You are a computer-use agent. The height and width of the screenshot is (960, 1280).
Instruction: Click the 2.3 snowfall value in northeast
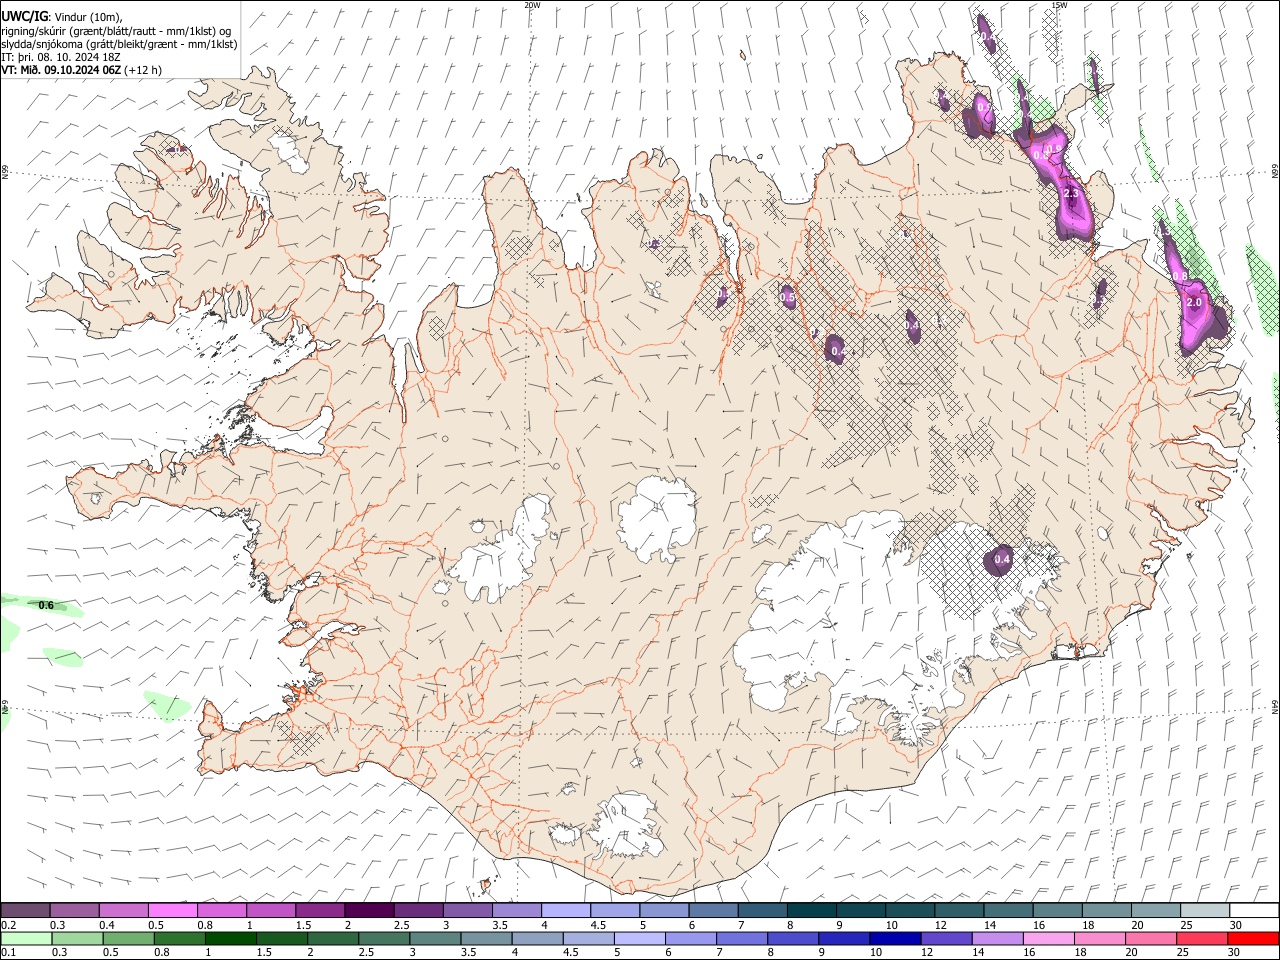(x=1072, y=193)
